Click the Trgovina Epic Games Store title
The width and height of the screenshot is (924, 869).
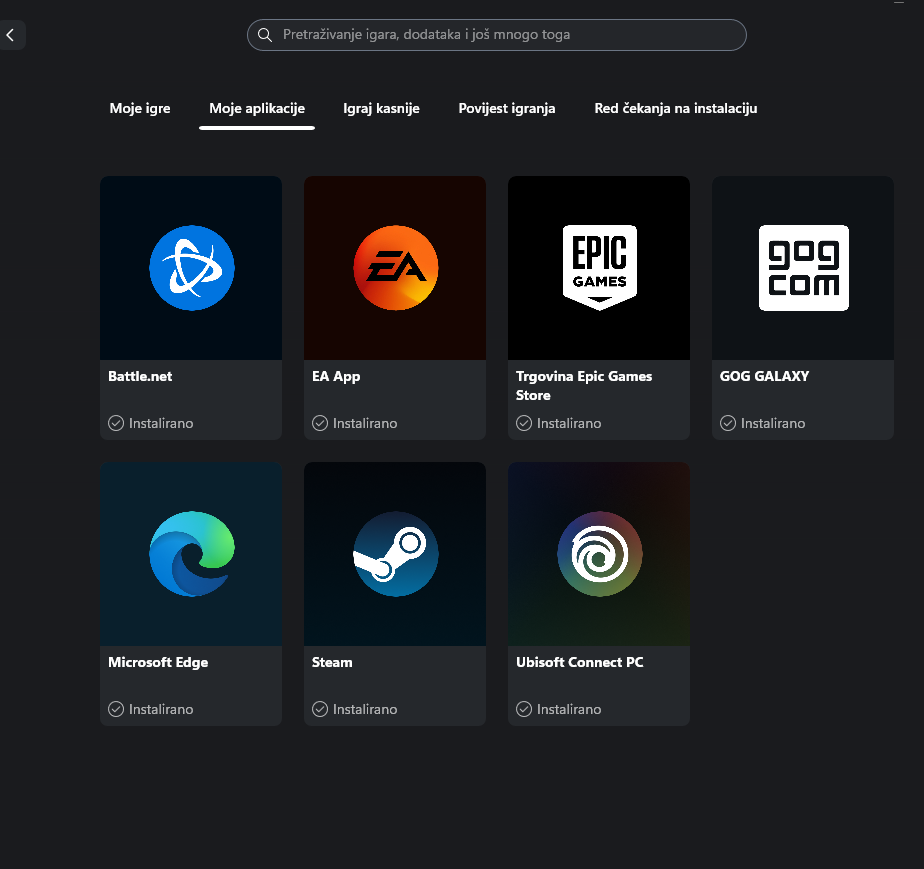click(584, 386)
